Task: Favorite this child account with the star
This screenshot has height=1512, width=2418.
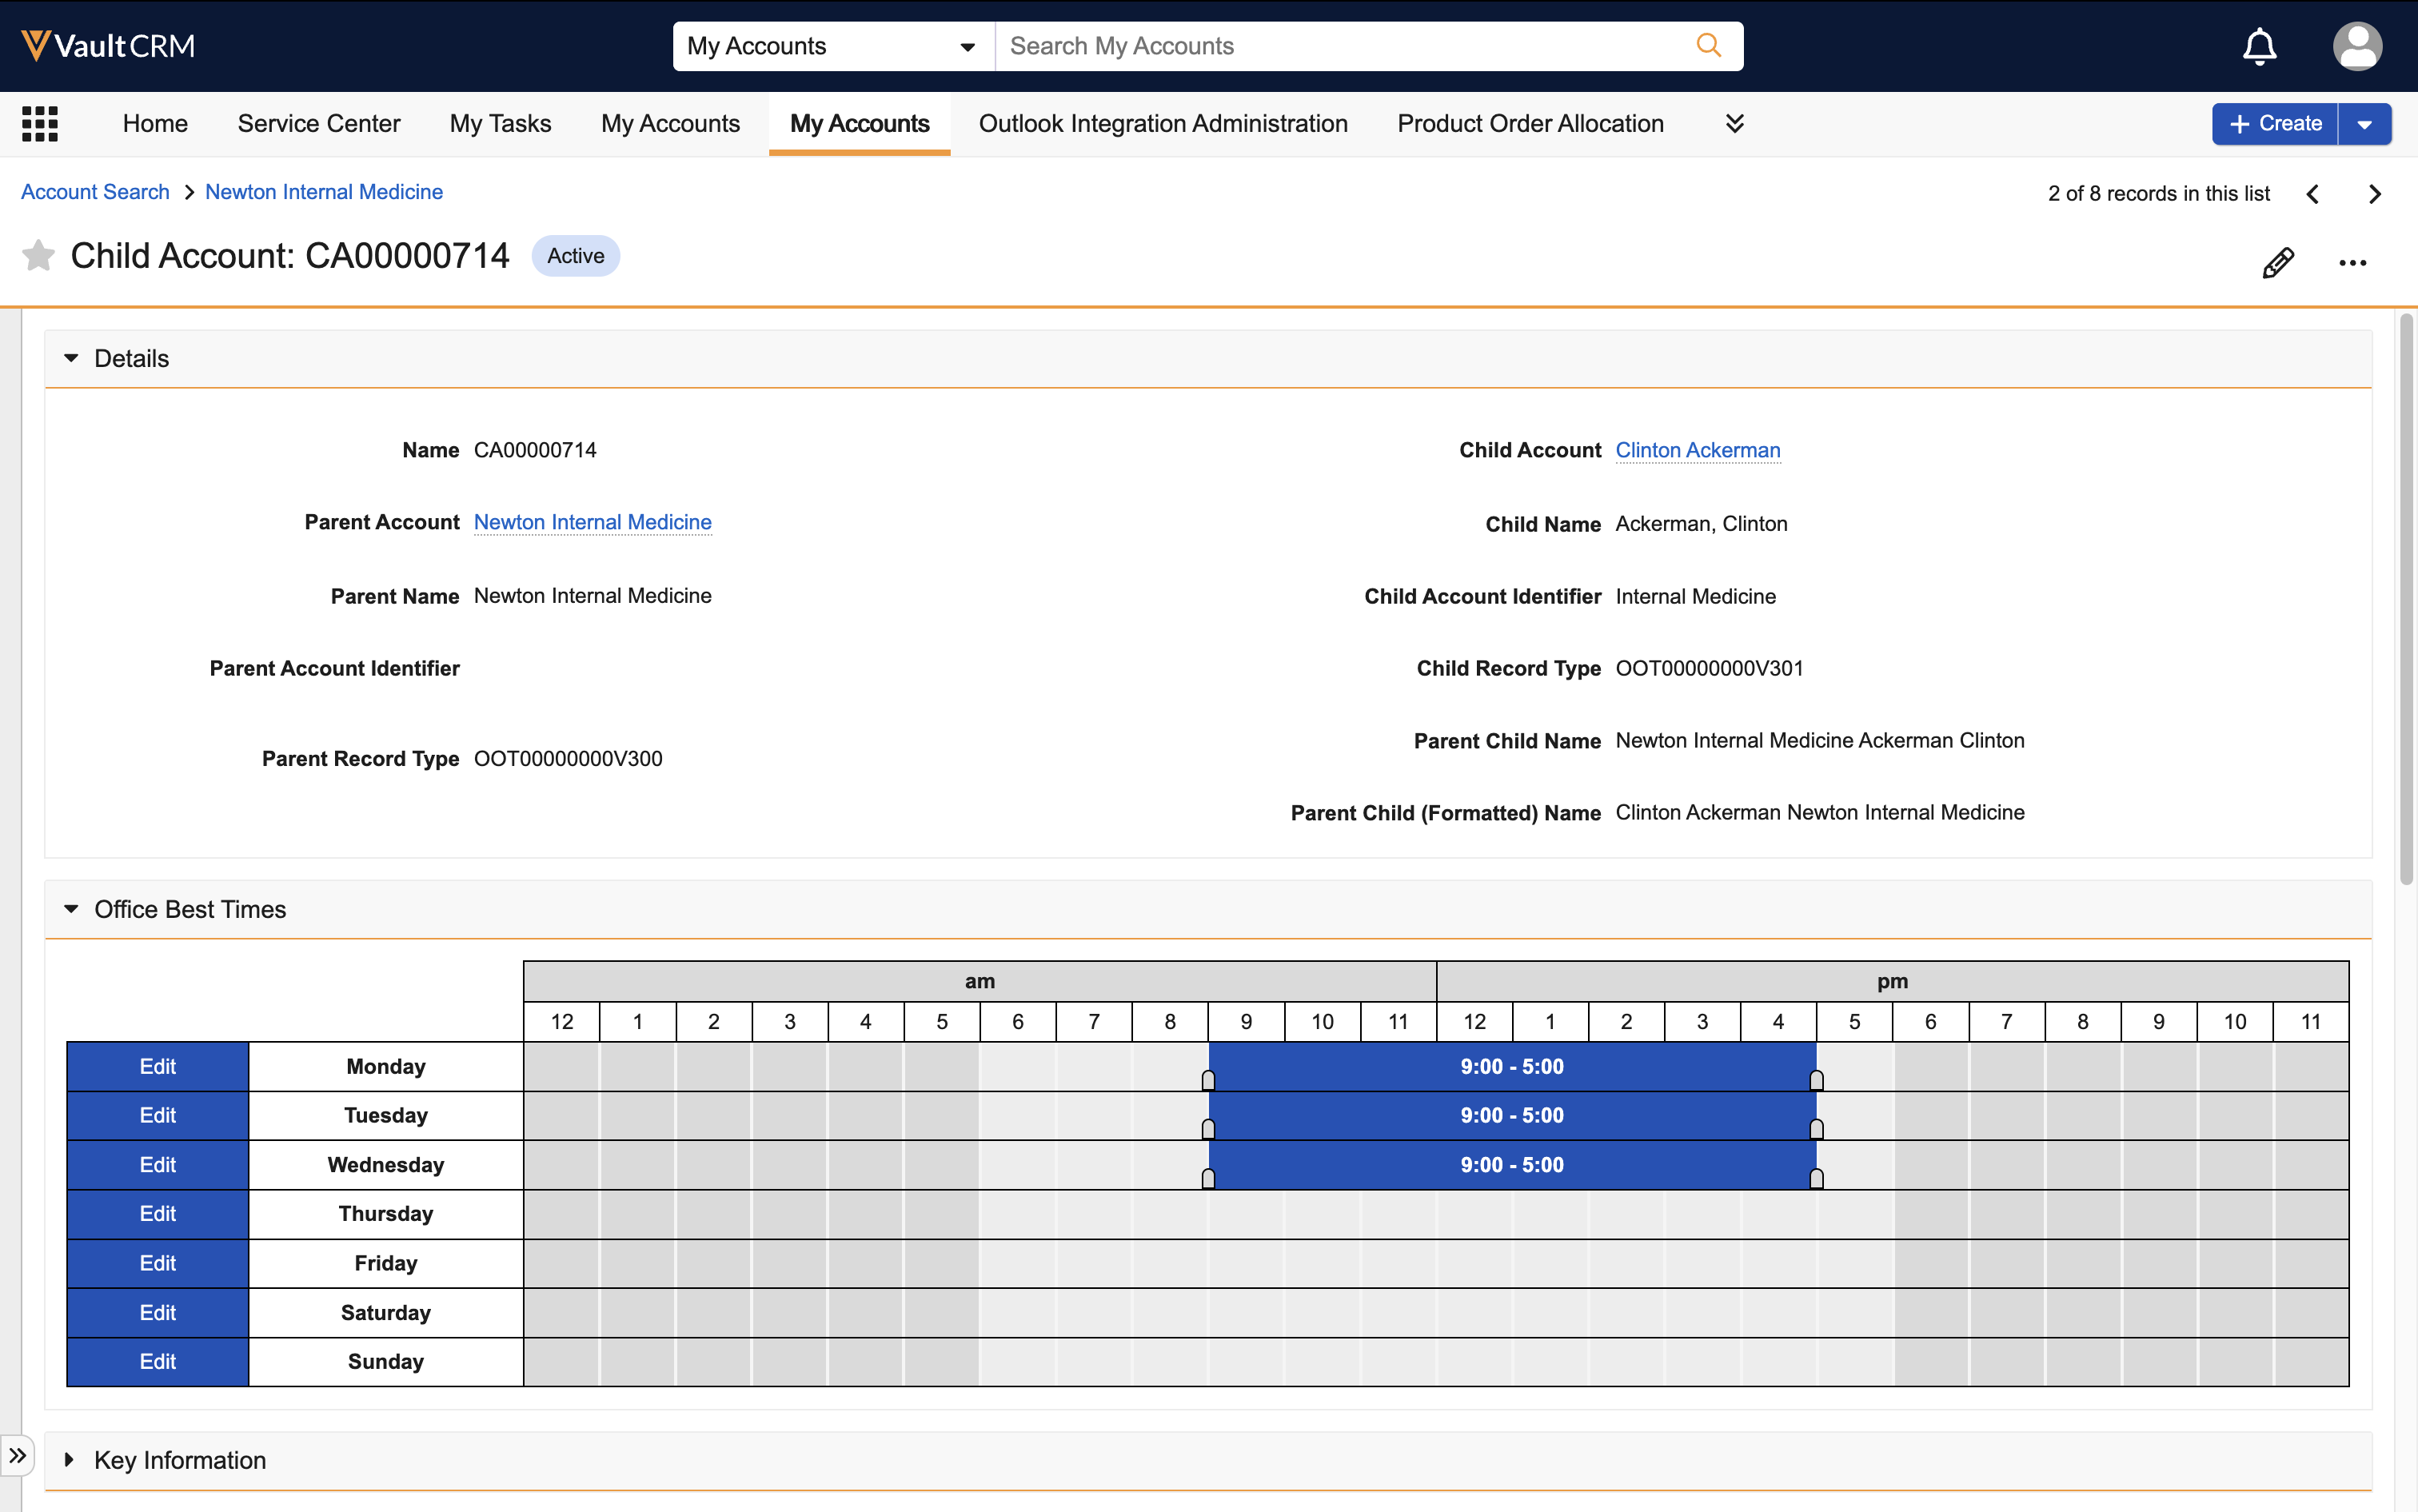Action: (38, 256)
